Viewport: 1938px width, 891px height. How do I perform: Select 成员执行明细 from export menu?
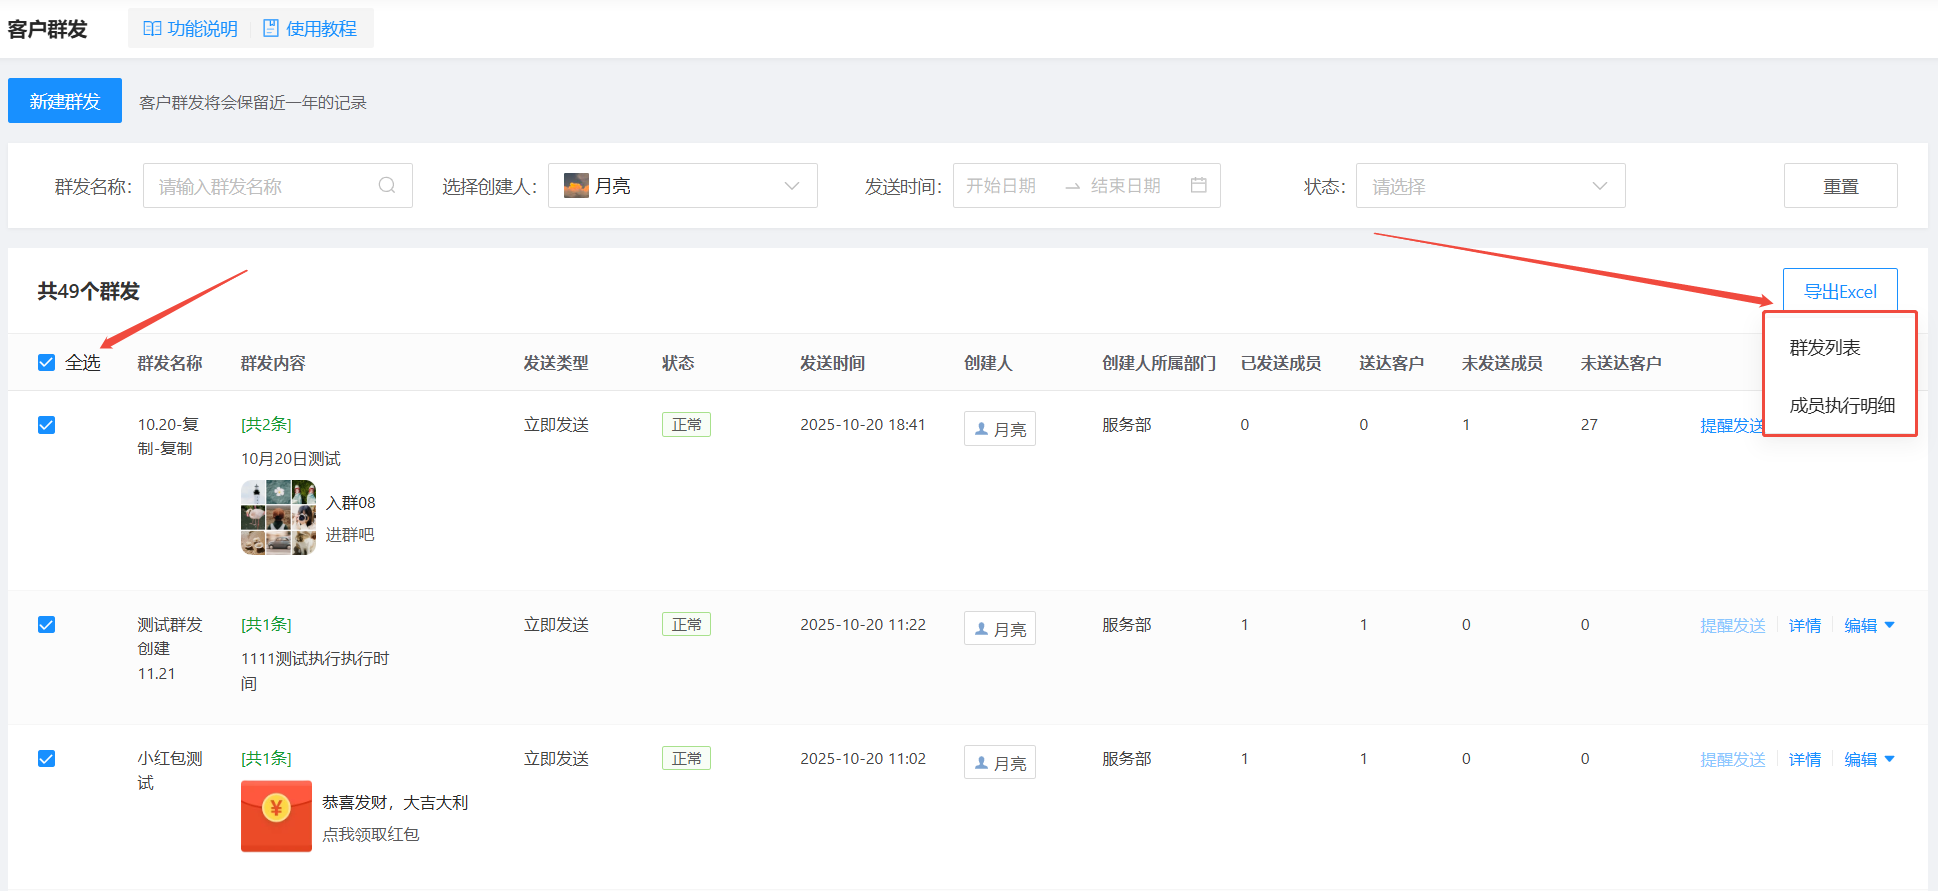pyautogui.click(x=1841, y=406)
